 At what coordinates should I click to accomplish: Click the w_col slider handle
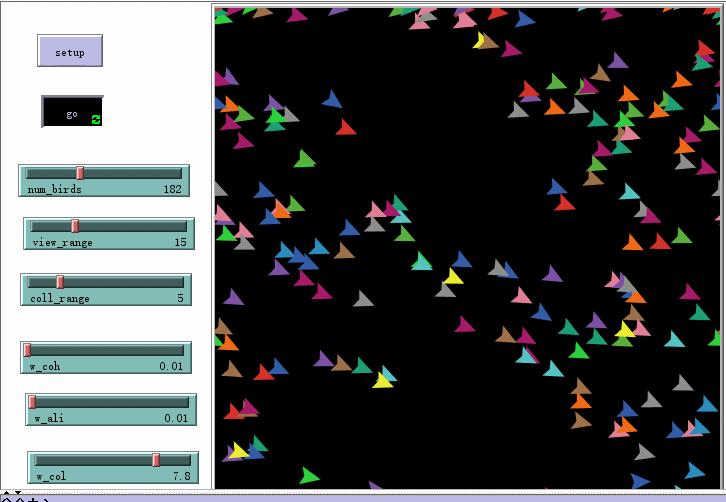click(156, 460)
